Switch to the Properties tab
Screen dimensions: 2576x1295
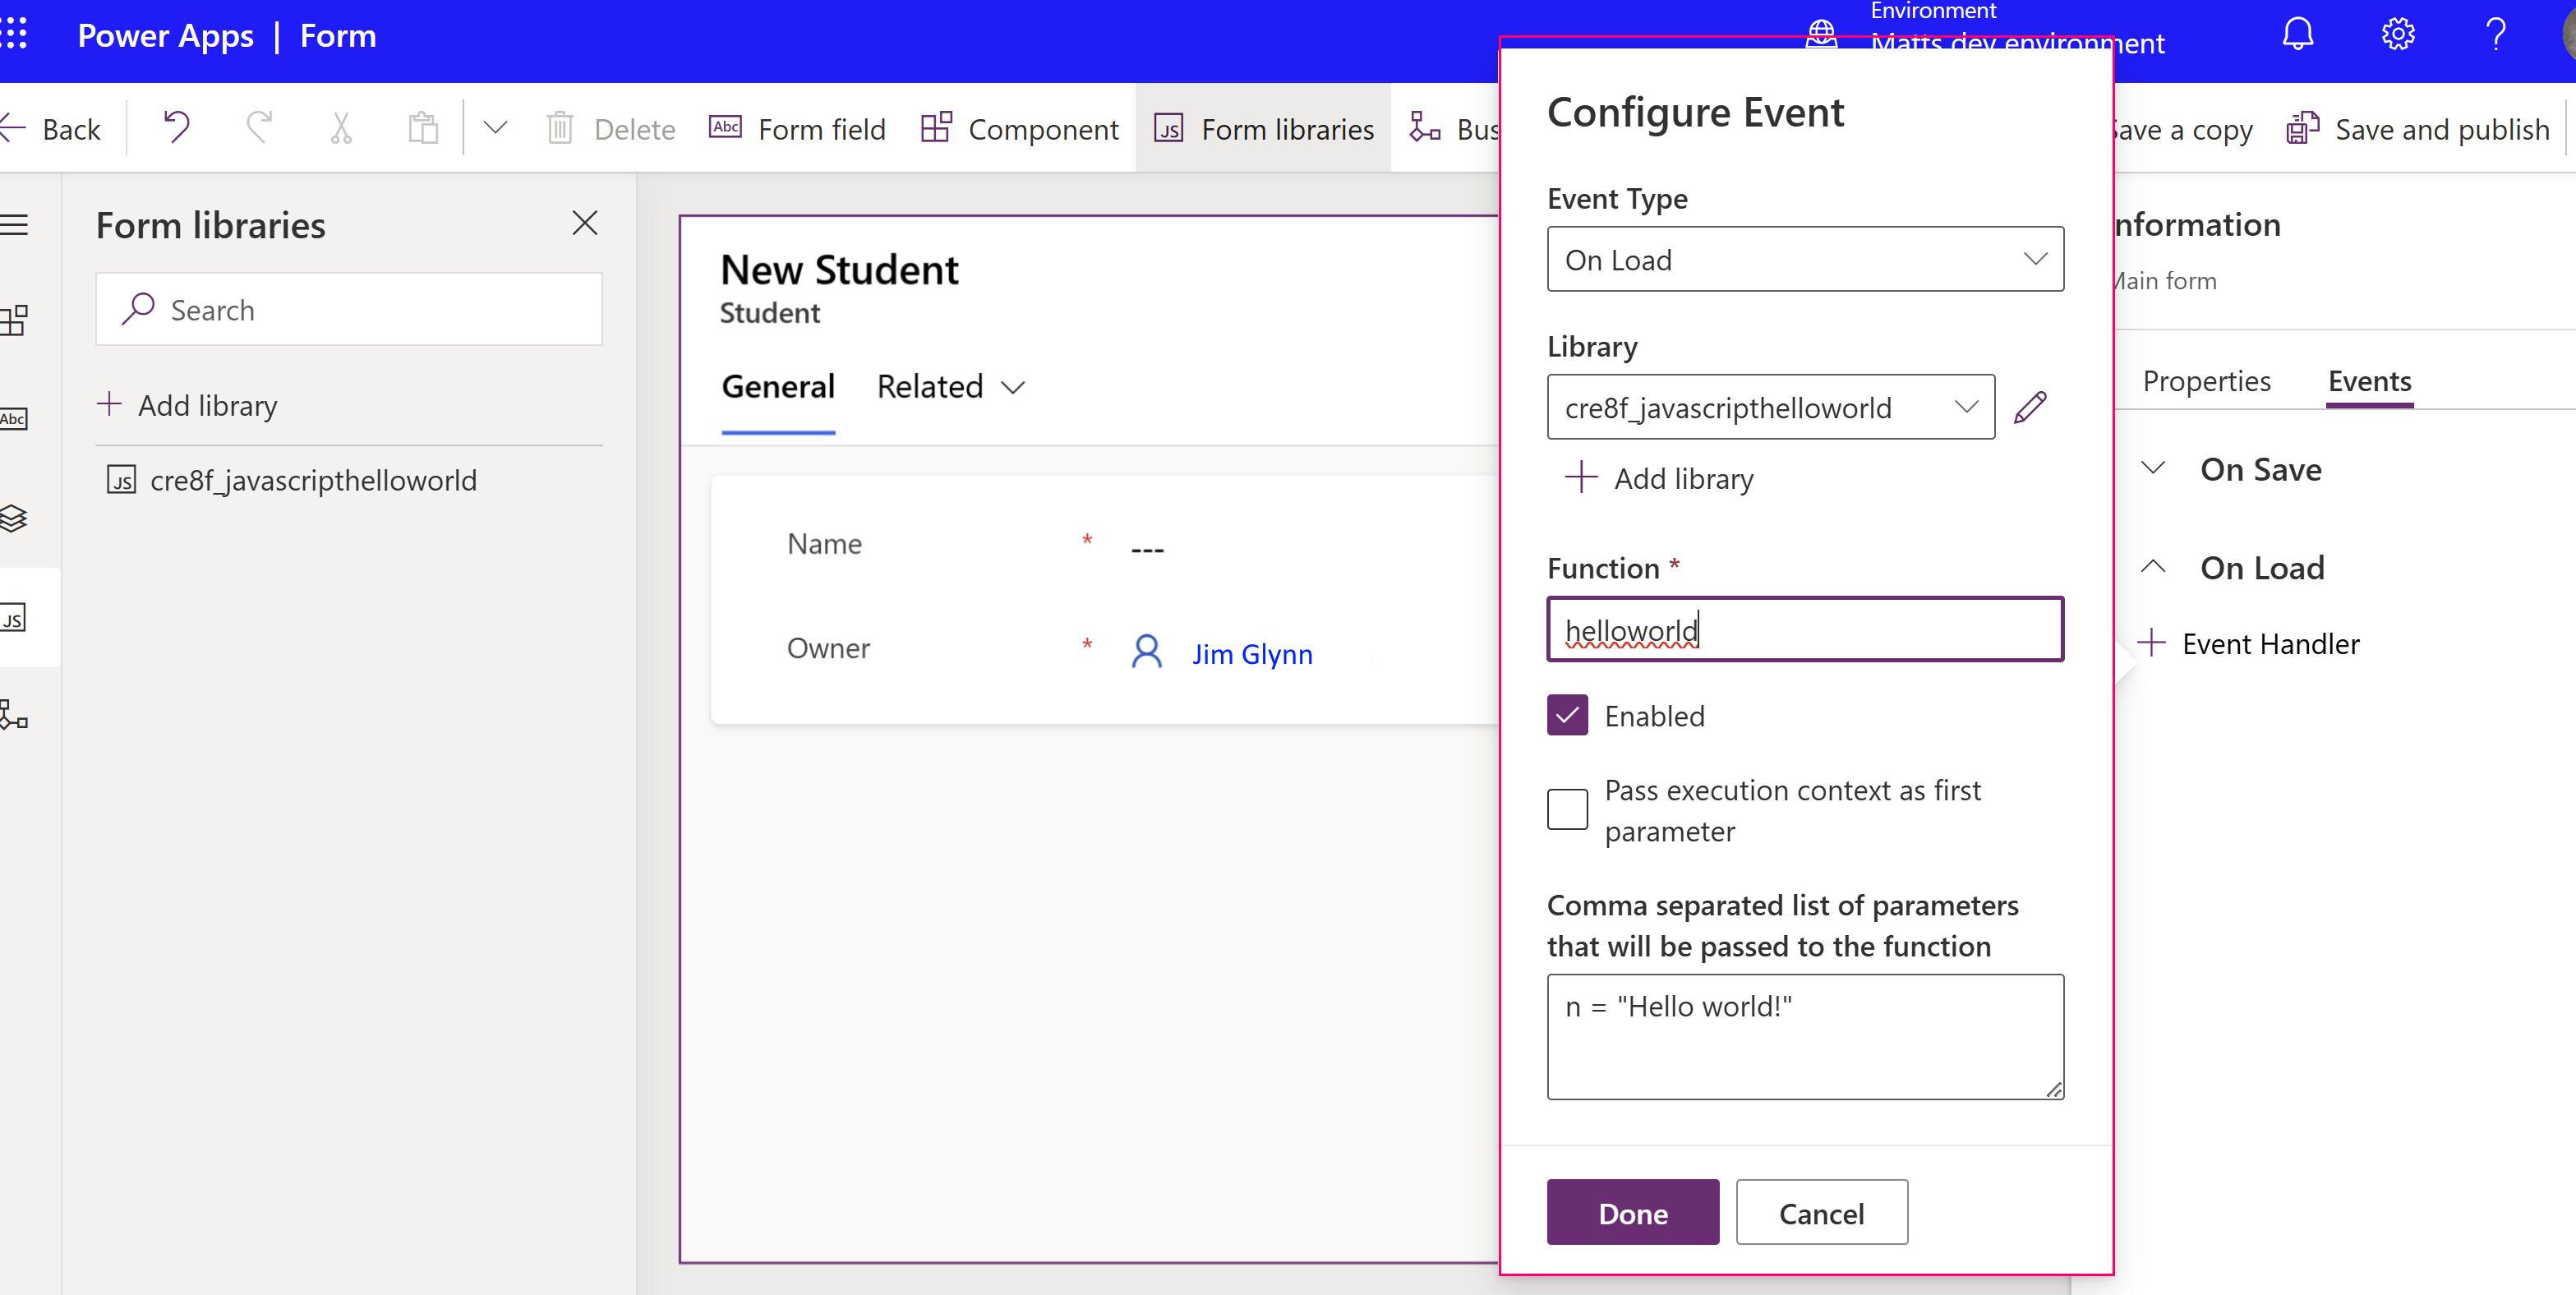[2206, 381]
